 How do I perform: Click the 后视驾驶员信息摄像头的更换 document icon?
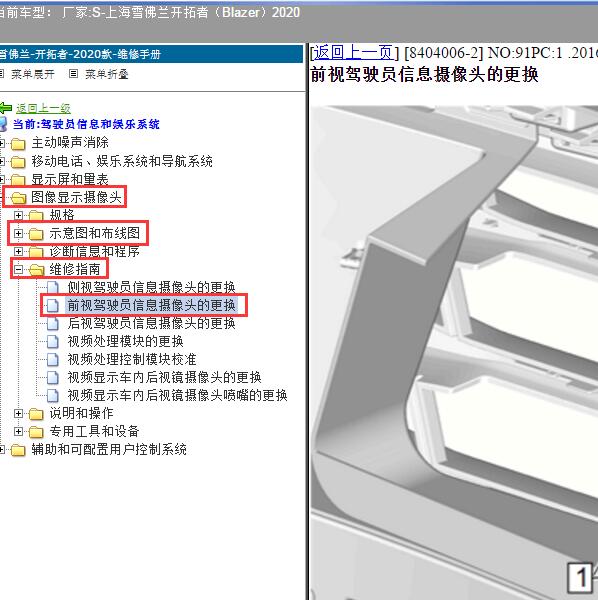(52, 323)
